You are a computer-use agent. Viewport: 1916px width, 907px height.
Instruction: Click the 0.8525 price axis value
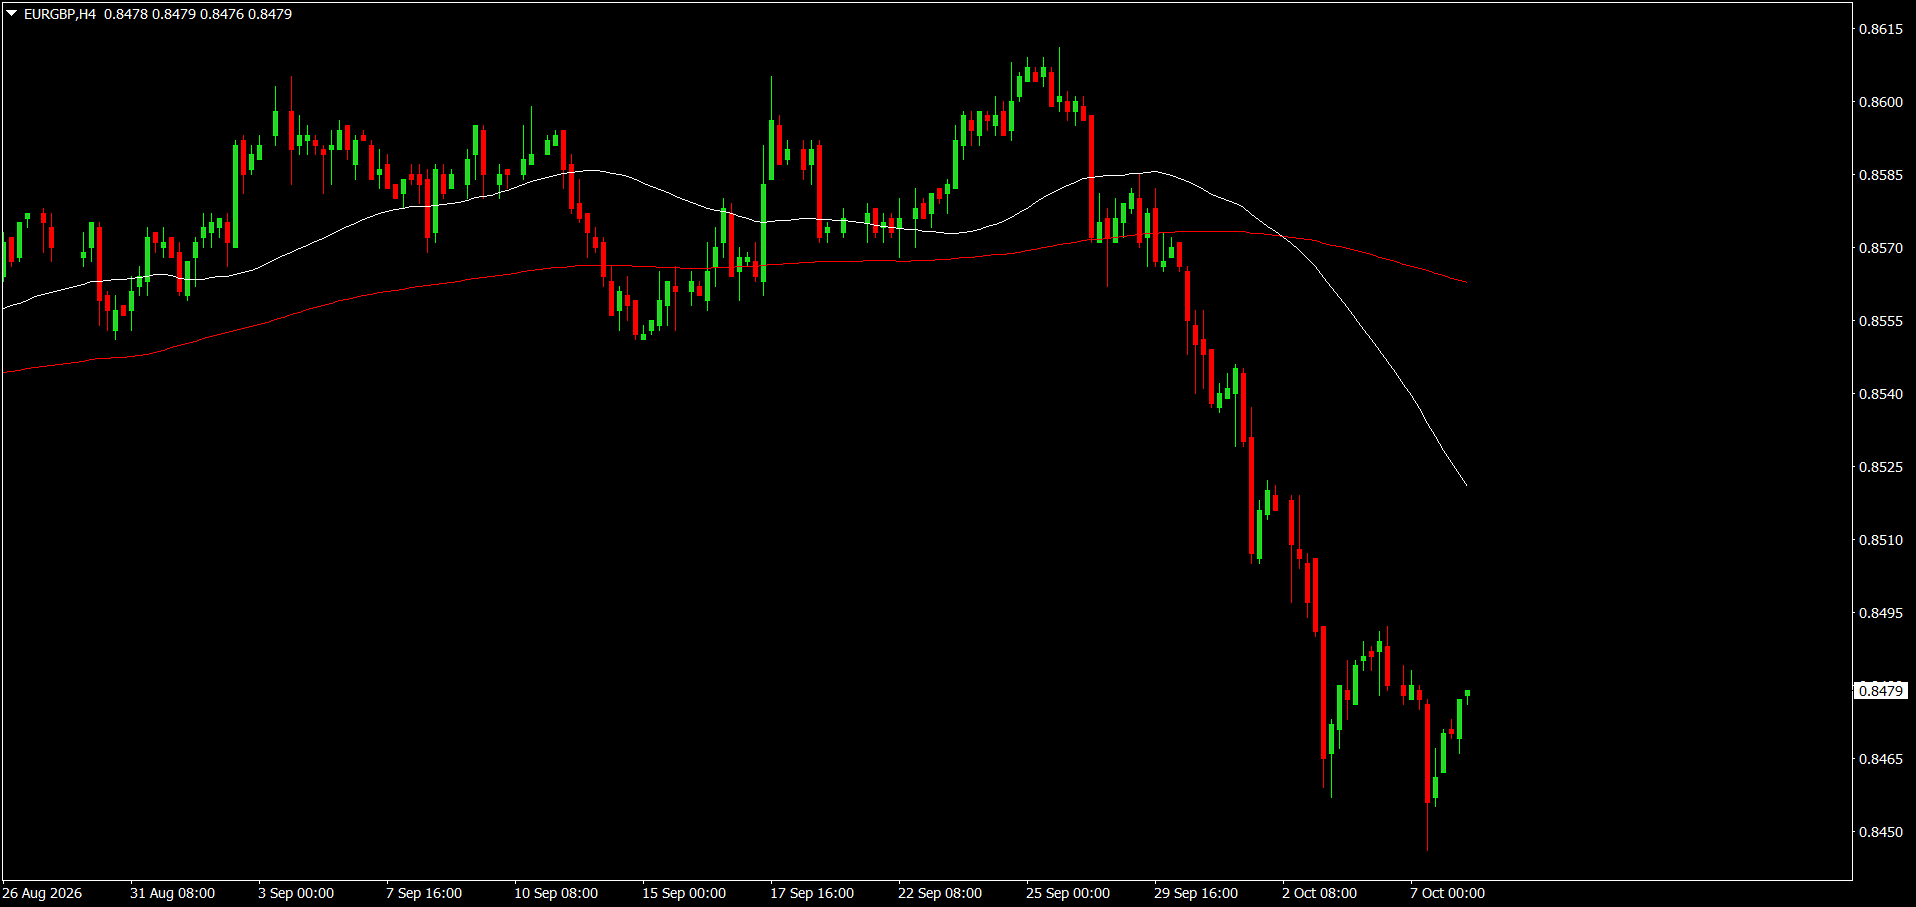[x=1881, y=467]
